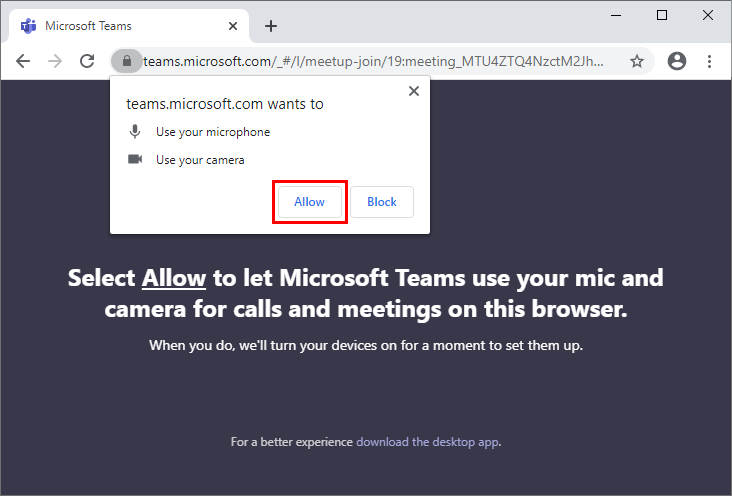Image resolution: width=732 pixels, height=496 pixels.
Task: Click the microphone icon in the prompt
Action: coord(135,132)
